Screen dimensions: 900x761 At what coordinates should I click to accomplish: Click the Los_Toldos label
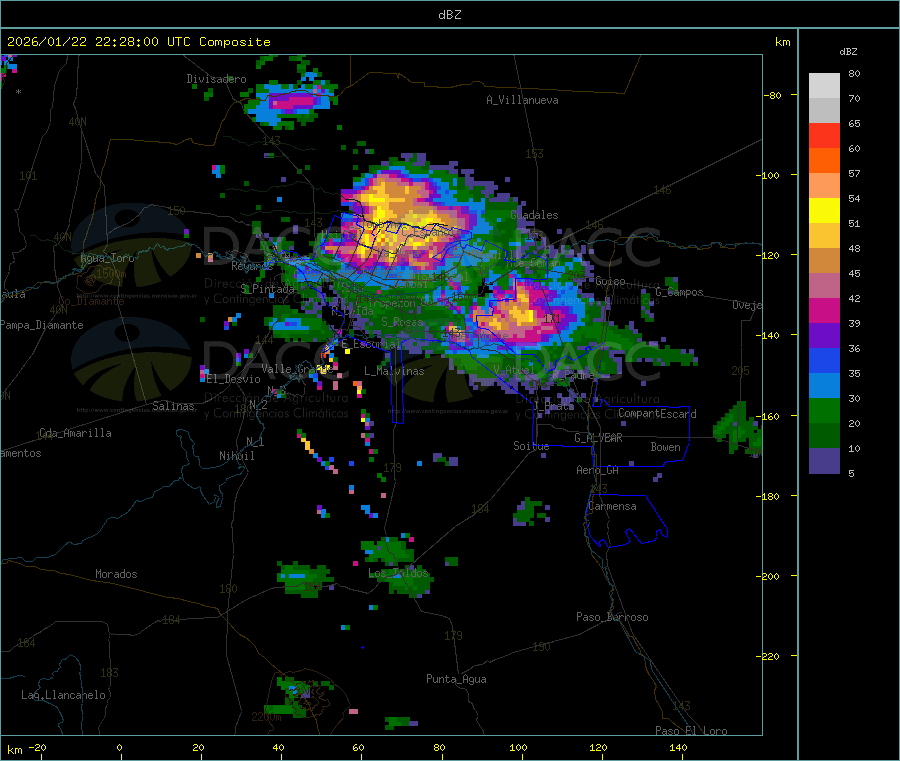[x=398, y=573]
